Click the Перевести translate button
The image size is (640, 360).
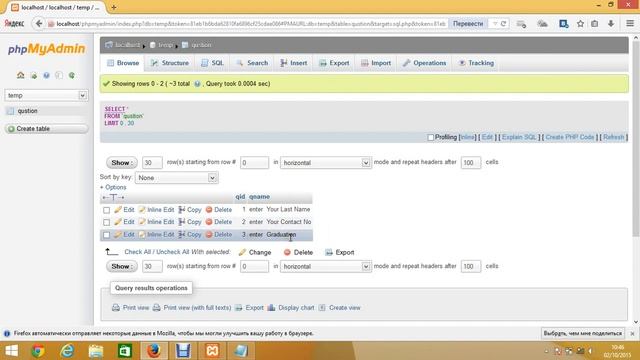[468, 24]
